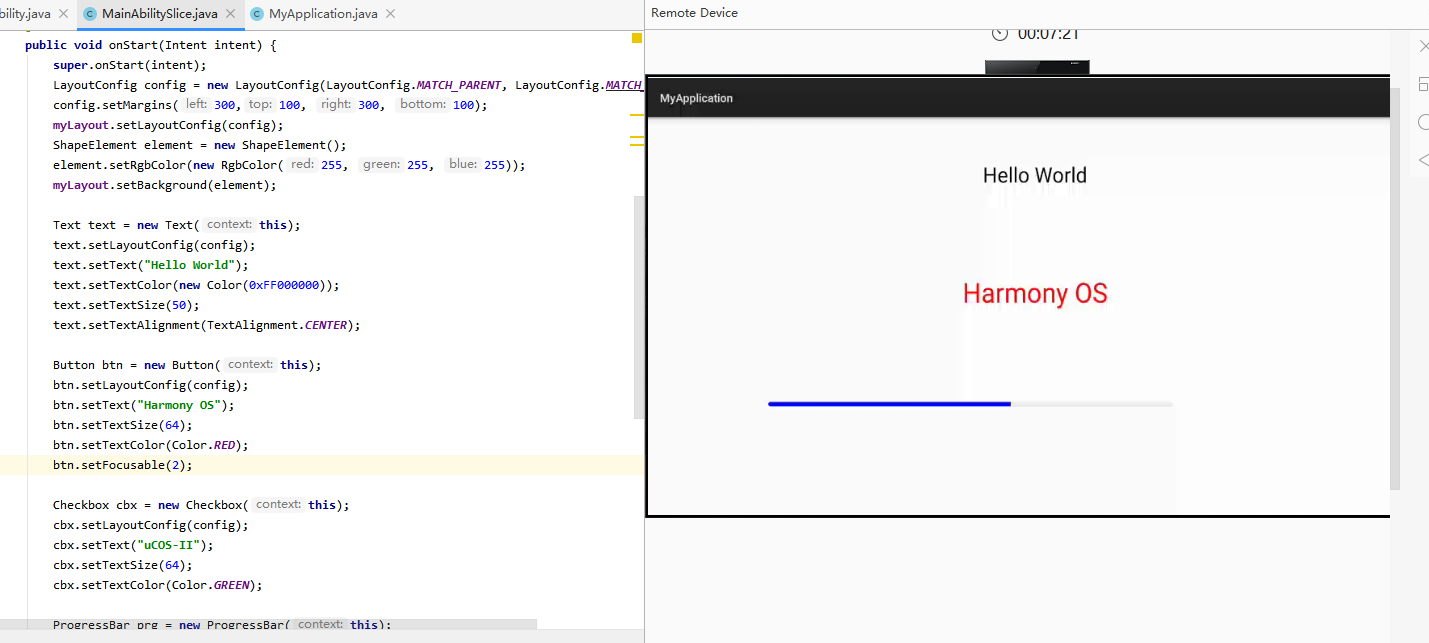
Task: Click the line cbx.setTextSize(64);
Action: point(123,565)
